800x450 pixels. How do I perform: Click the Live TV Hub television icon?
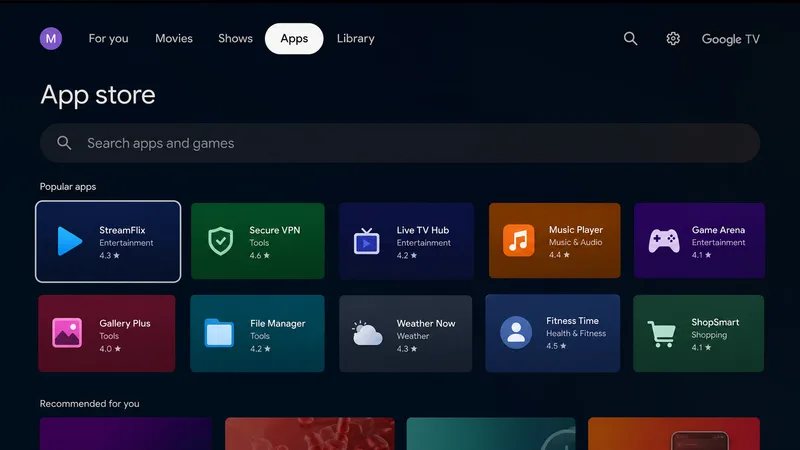366,241
